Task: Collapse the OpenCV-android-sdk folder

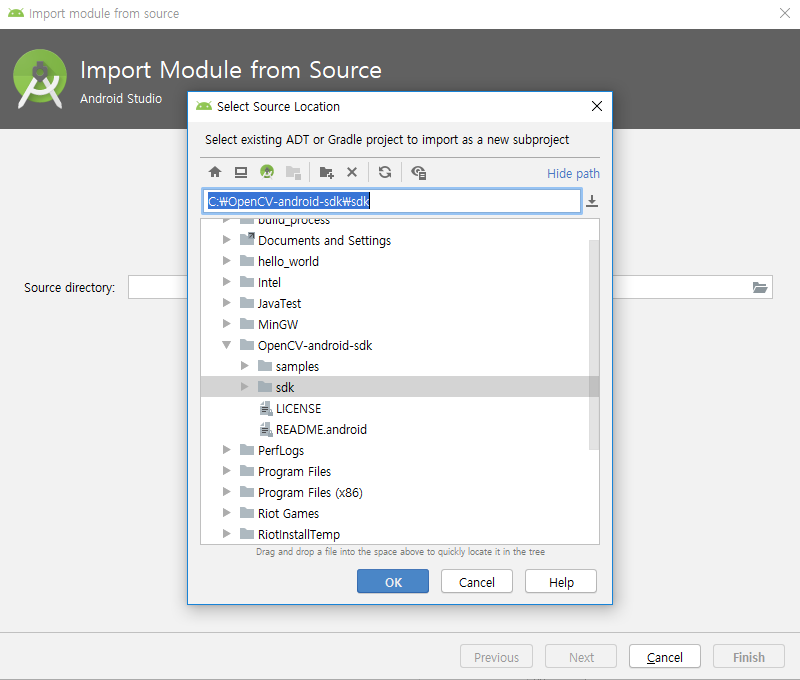Action: tap(228, 345)
